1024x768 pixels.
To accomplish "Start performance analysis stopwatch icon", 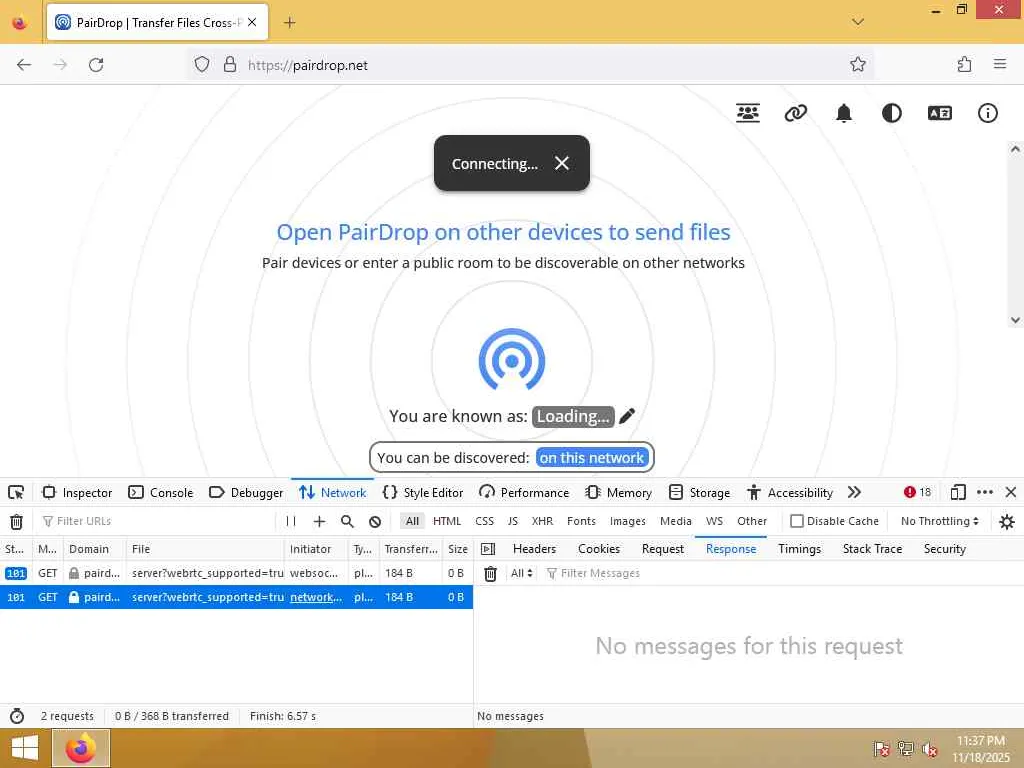I will pyautogui.click(x=17, y=716).
